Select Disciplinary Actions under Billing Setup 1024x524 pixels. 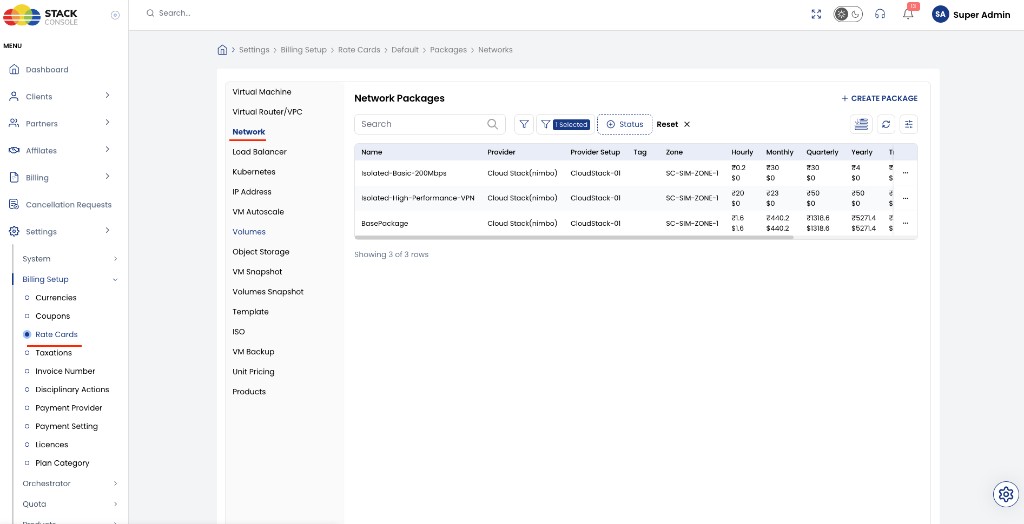pos(72,389)
